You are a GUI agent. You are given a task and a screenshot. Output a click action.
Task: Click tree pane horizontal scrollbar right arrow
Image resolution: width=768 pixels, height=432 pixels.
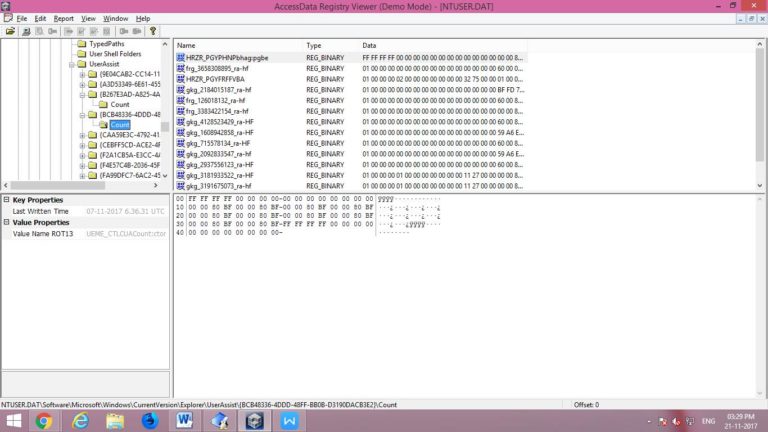[x=156, y=186]
